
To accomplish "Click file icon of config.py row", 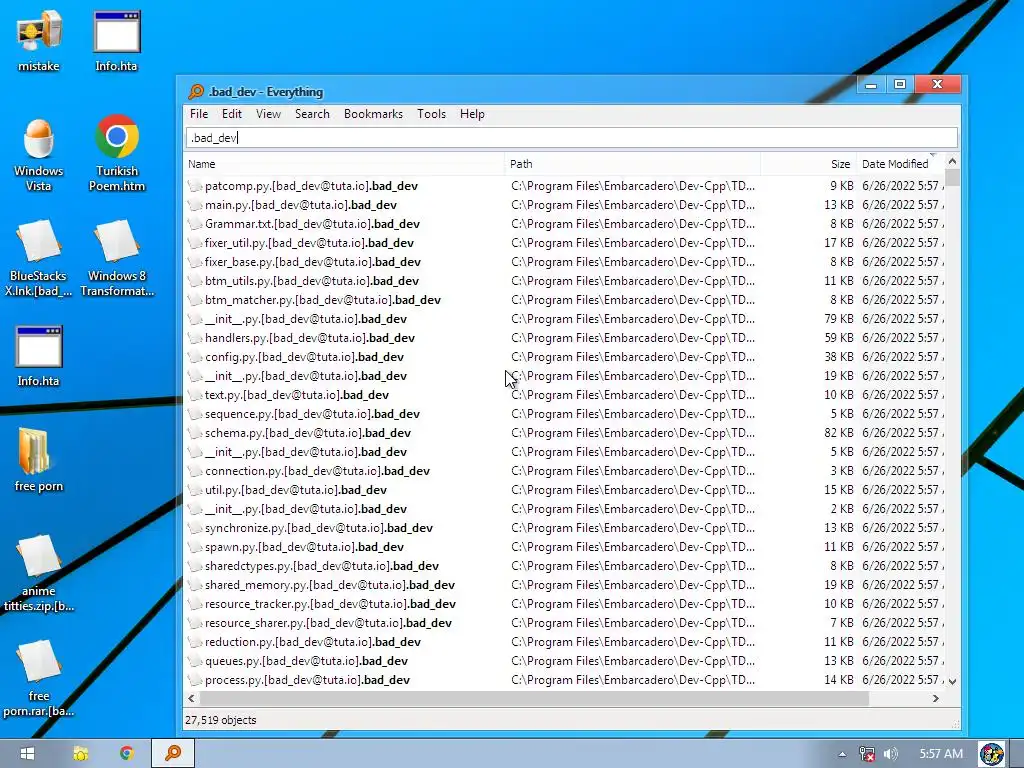I will point(195,357).
